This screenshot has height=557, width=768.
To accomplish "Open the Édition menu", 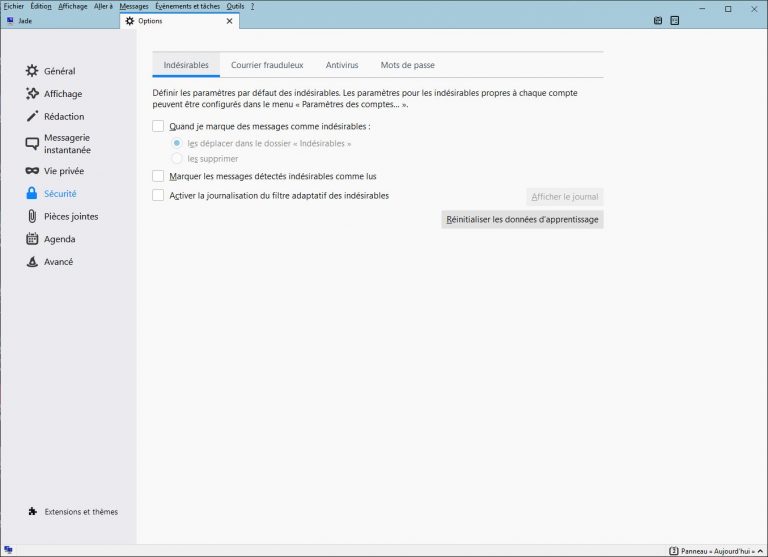I will [x=41, y=6].
